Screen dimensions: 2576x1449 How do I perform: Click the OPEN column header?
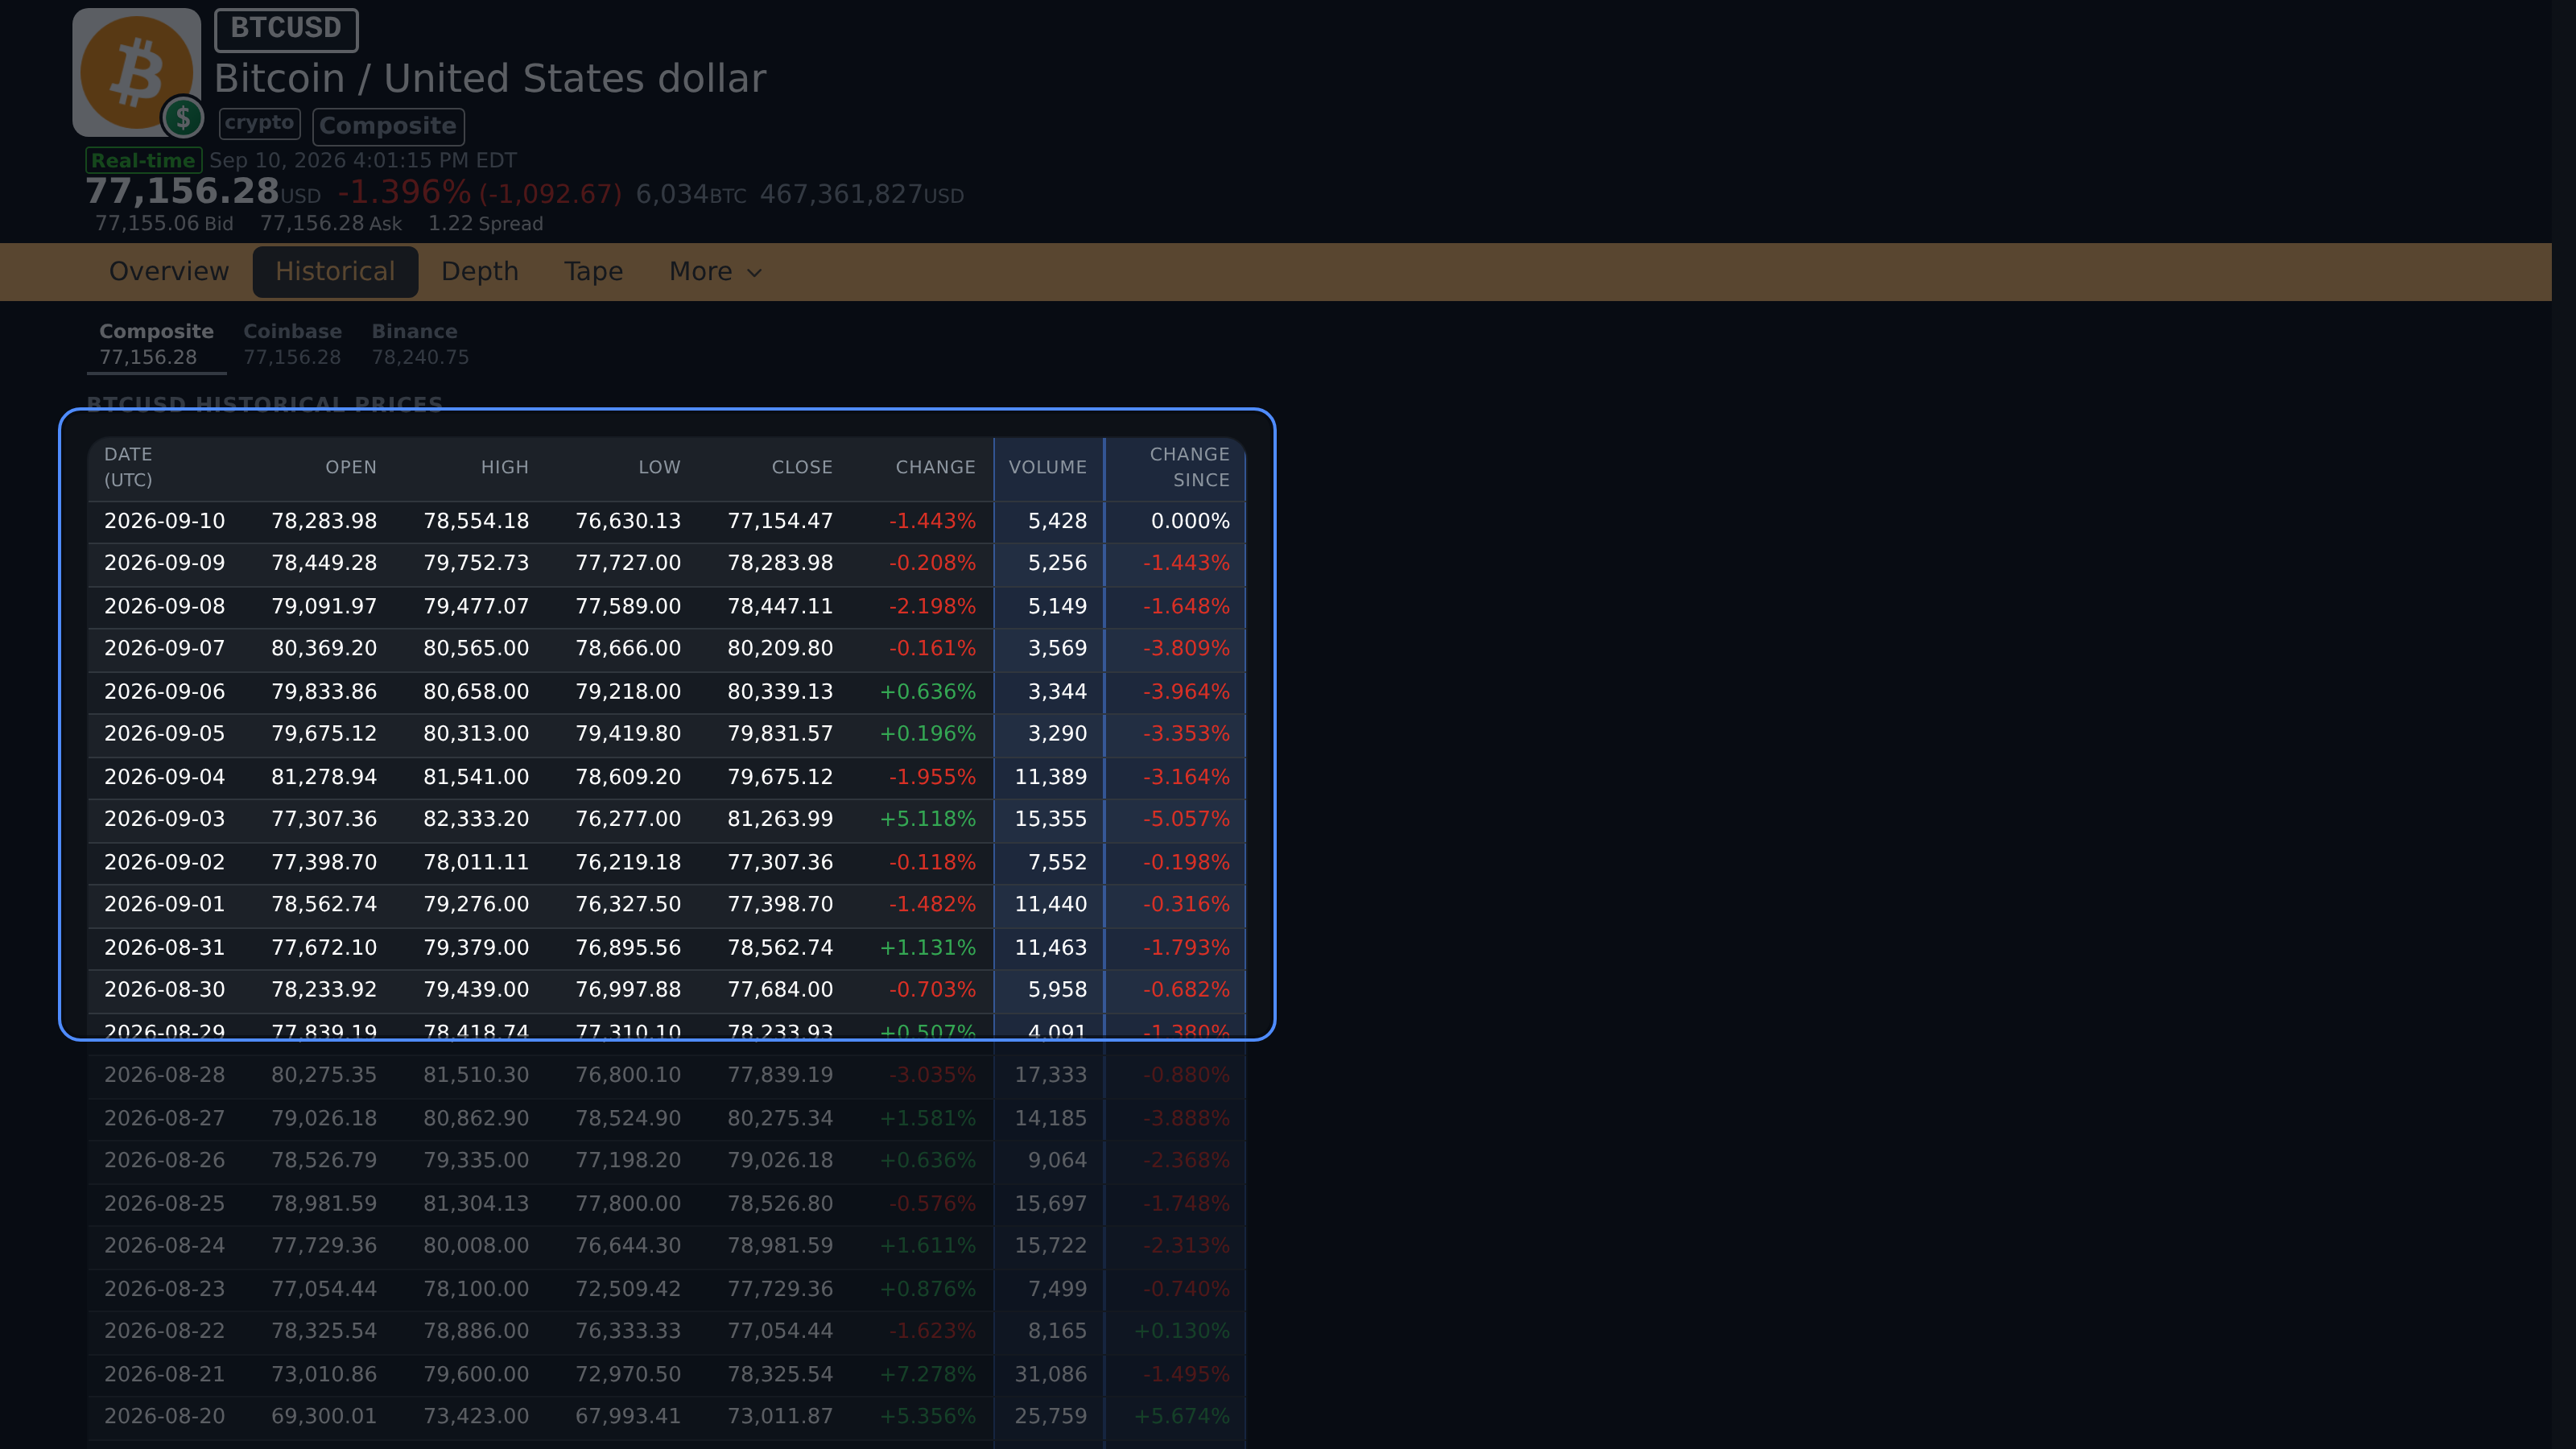click(351, 467)
